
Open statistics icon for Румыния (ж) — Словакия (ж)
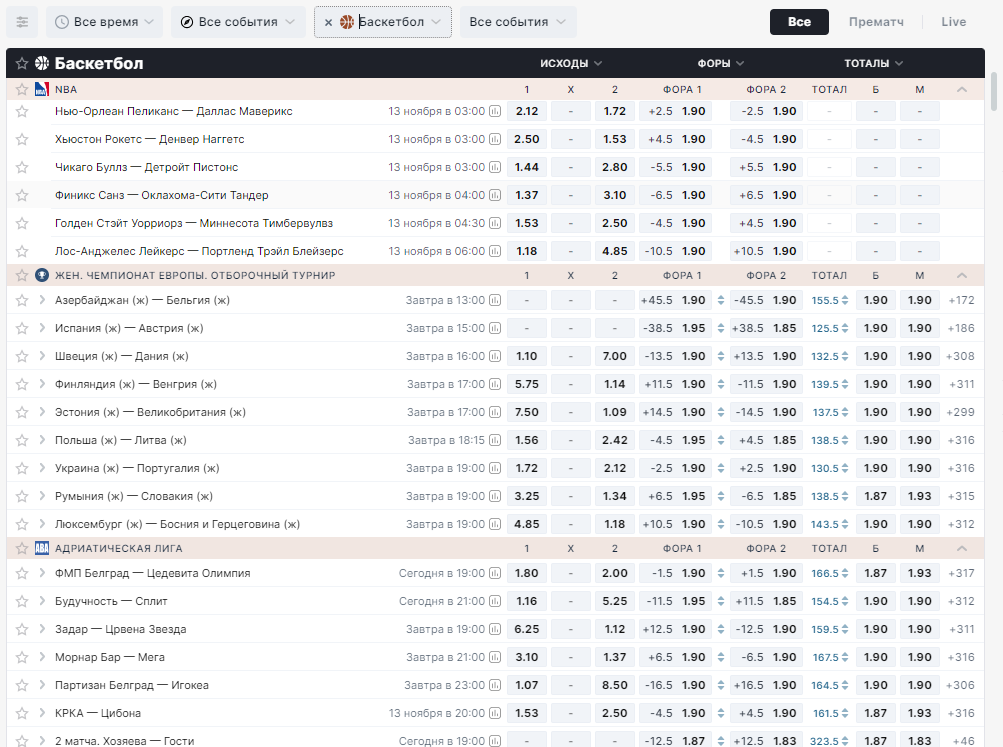point(495,496)
